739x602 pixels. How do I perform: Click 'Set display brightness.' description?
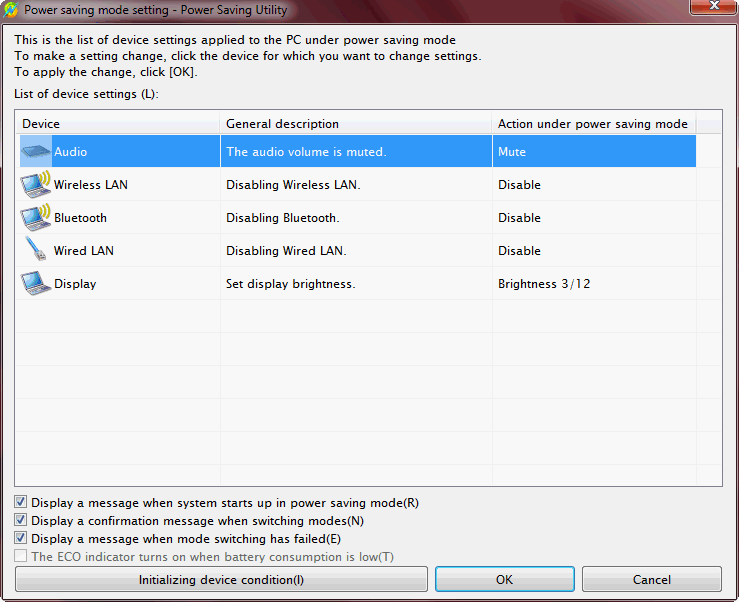(x=291, y=284)
